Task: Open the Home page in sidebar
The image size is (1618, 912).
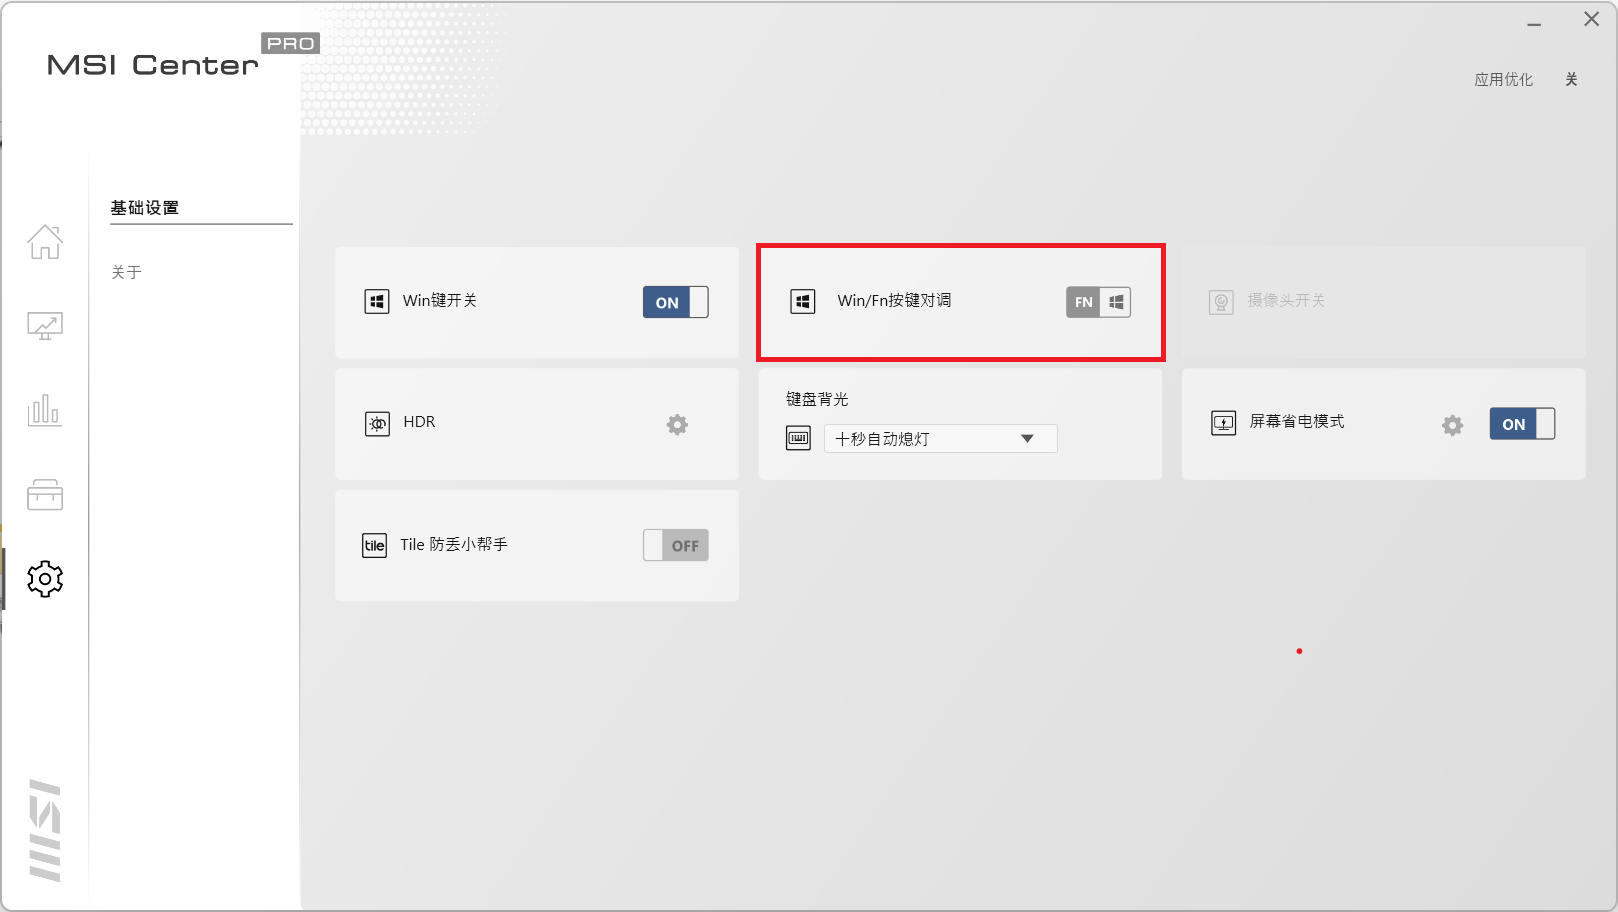Action: pyautogui.click(x=45, y=242)
